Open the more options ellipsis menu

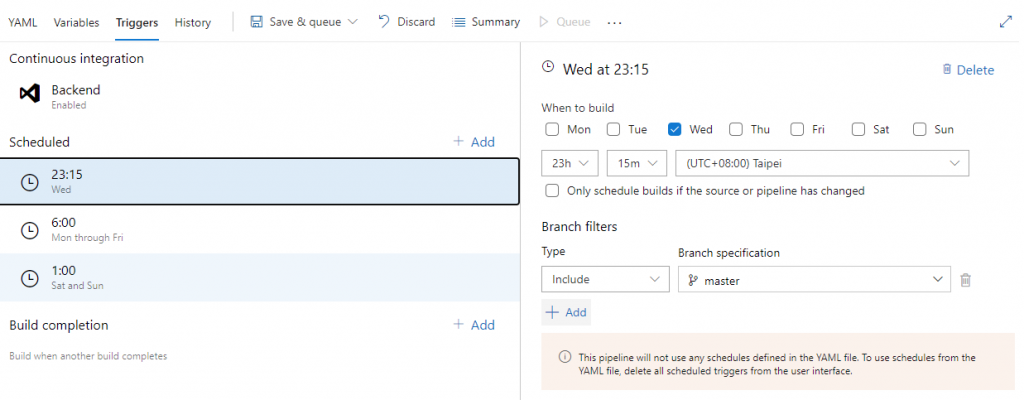coord(614,22)
